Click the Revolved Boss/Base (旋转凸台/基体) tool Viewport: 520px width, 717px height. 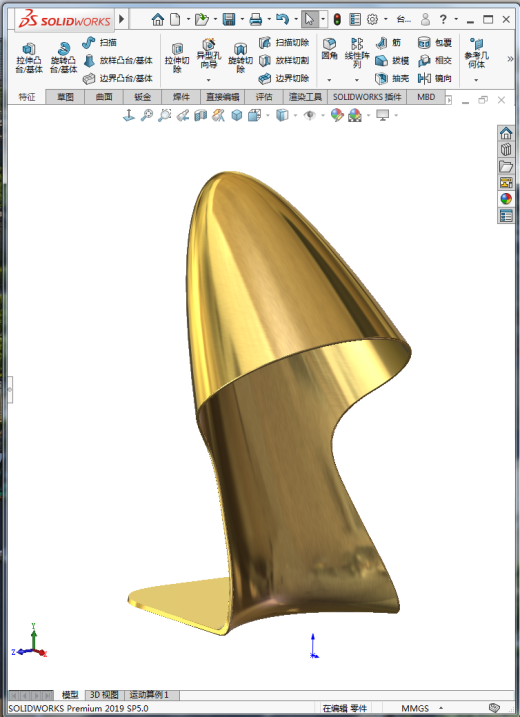[64, 58]
